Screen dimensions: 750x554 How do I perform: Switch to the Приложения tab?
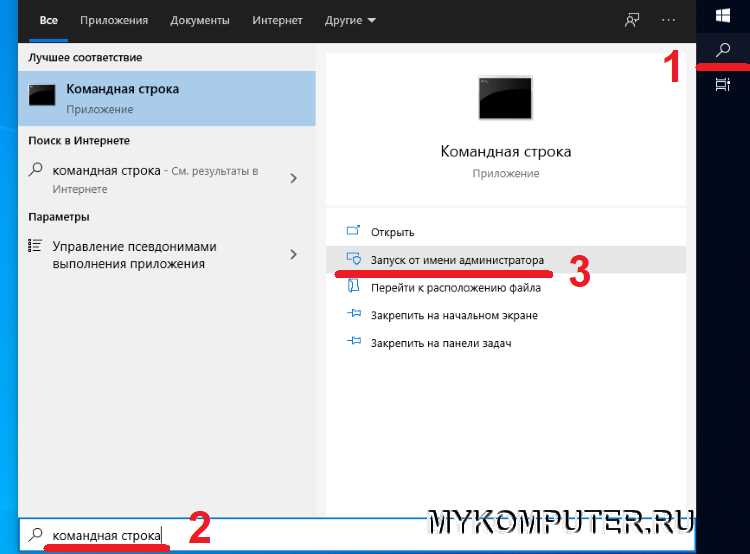coord(114,21)
